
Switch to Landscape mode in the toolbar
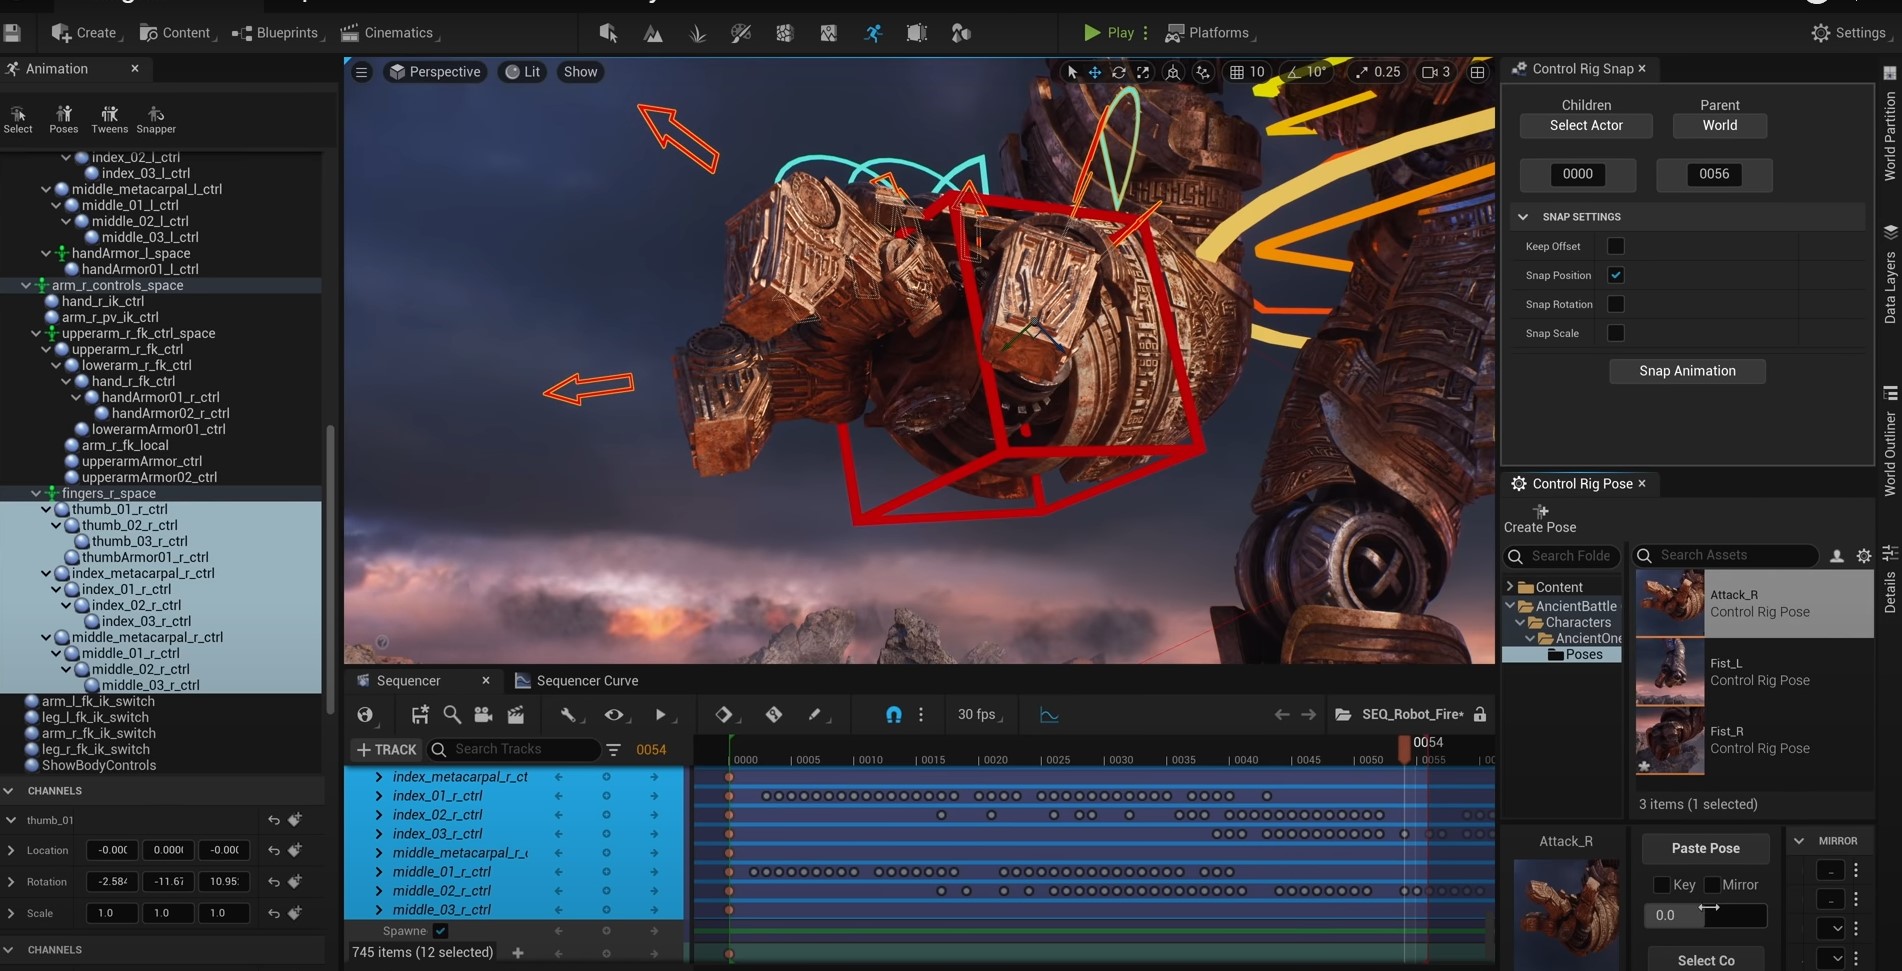pyautogui.click(x=652, y=33)
